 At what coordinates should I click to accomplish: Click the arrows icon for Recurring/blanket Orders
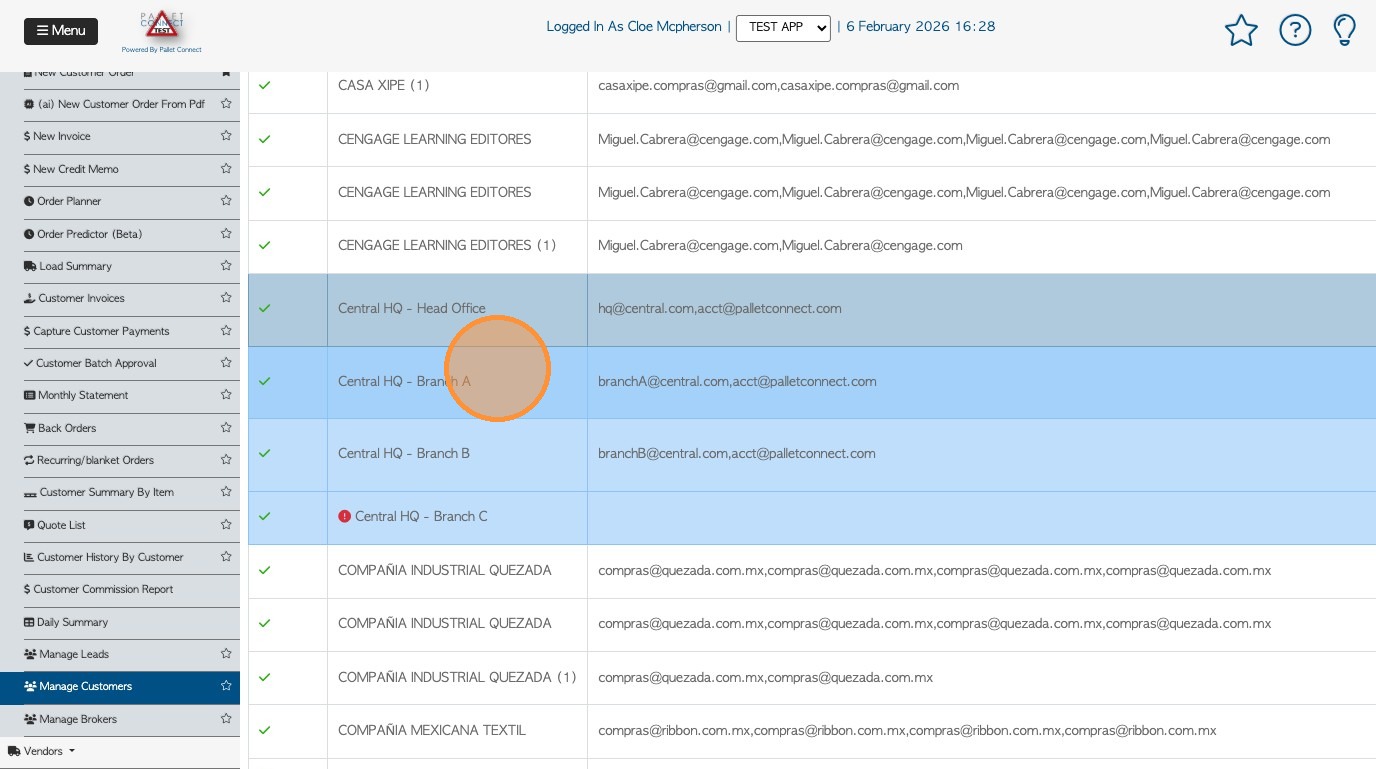tap(29, 460)
